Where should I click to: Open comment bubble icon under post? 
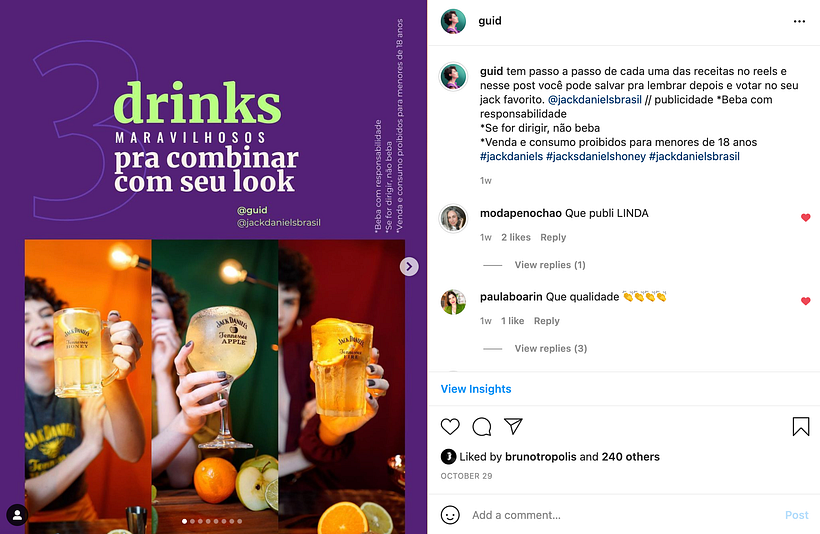(482, 427)
